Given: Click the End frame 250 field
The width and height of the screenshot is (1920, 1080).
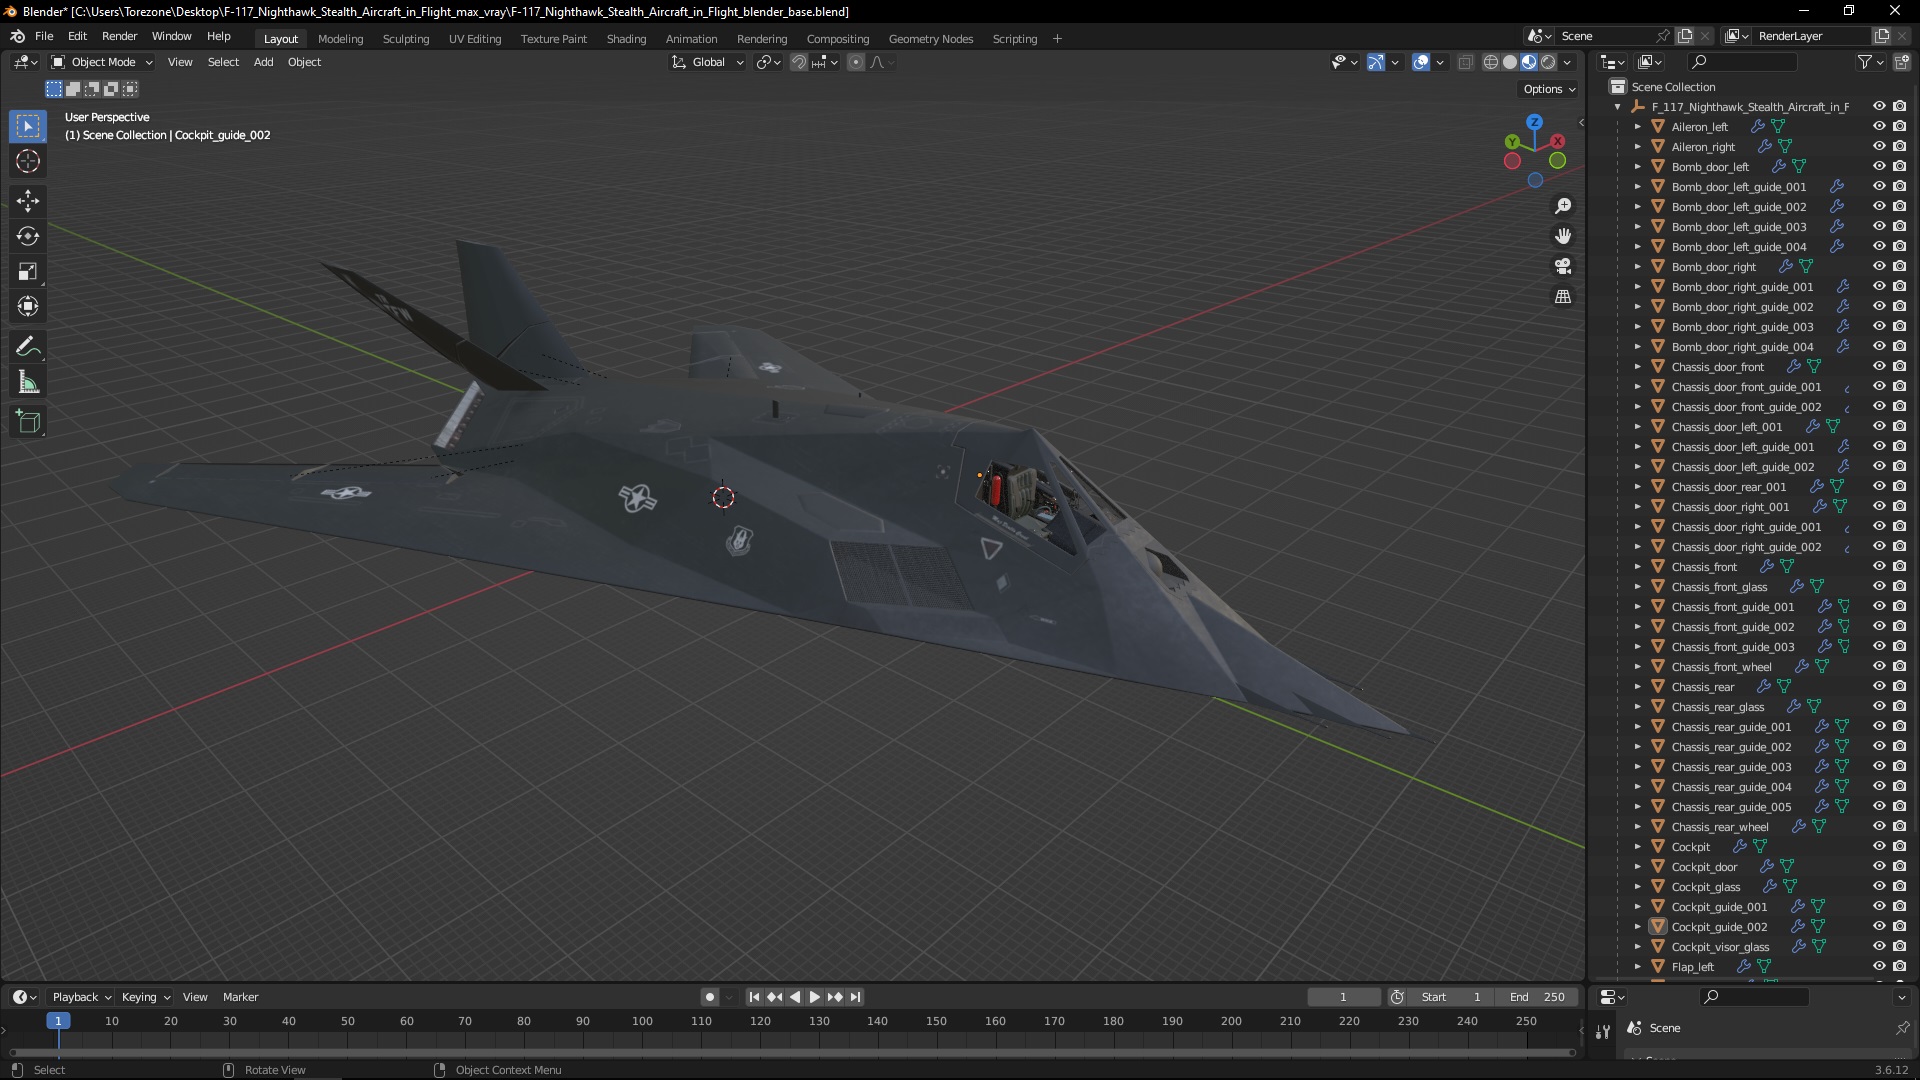Looking at the screenshot, I should (1537, 997).
